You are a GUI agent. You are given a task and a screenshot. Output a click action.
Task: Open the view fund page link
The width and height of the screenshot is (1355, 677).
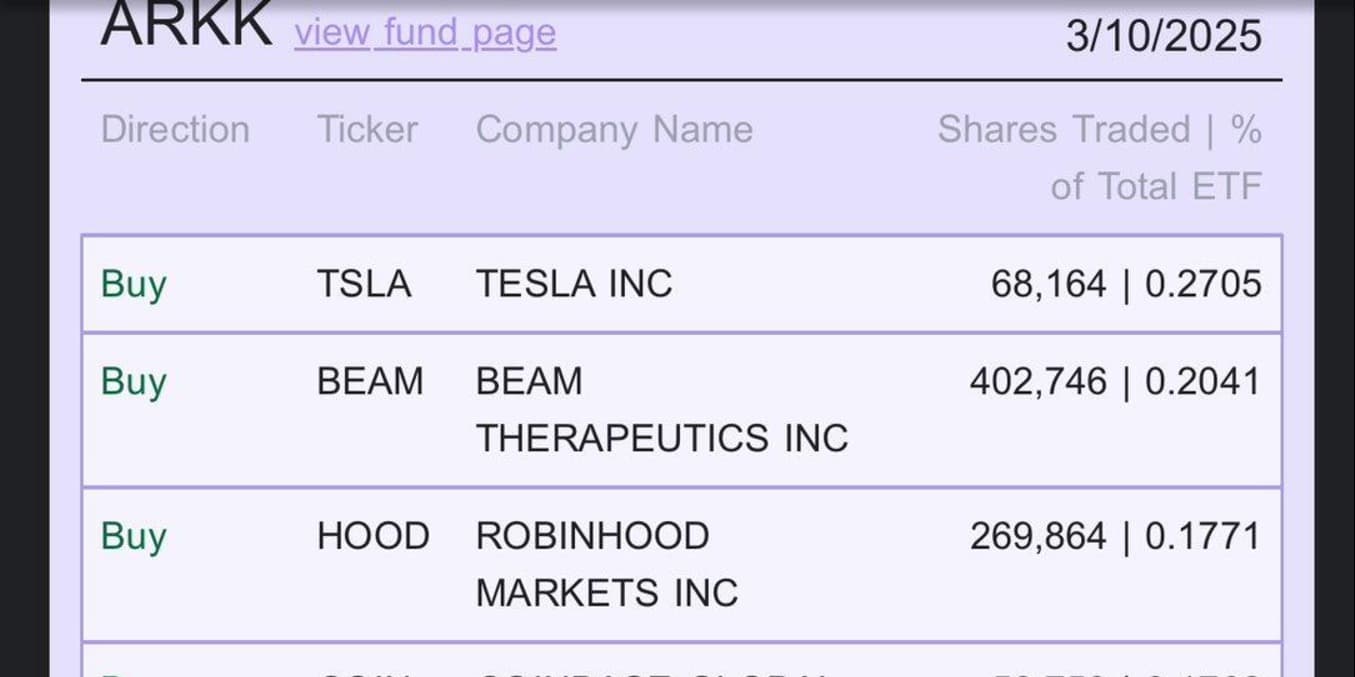point(425,32)
